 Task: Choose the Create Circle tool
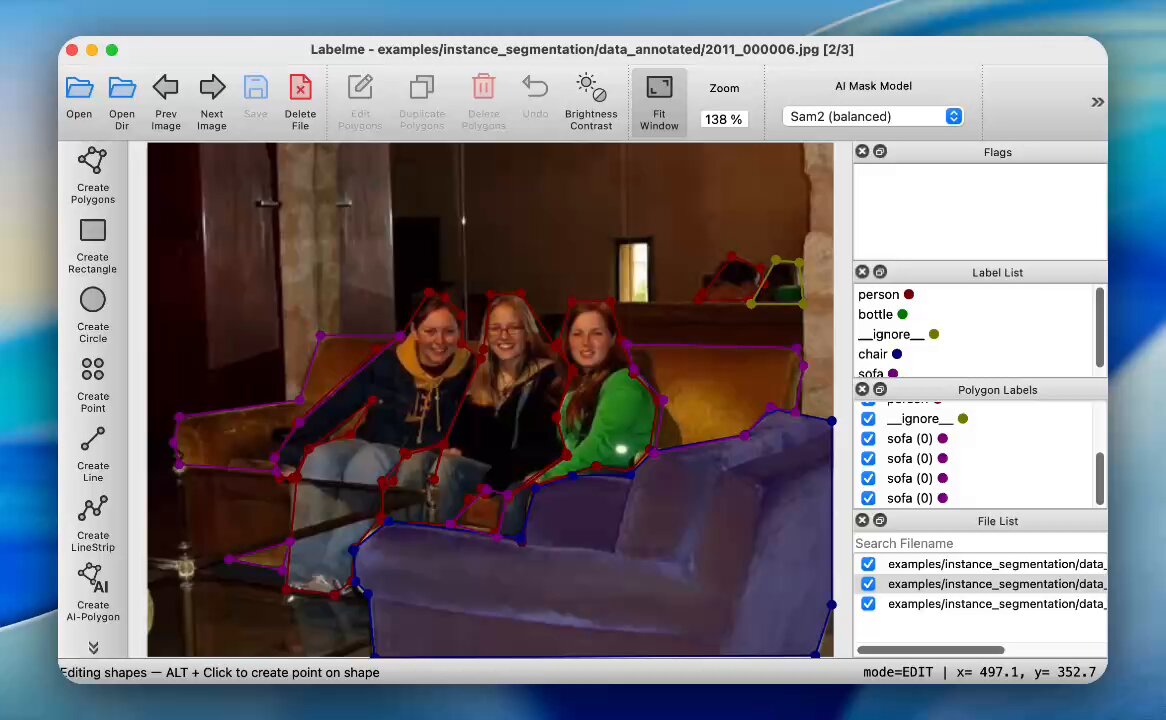(93, 315)
